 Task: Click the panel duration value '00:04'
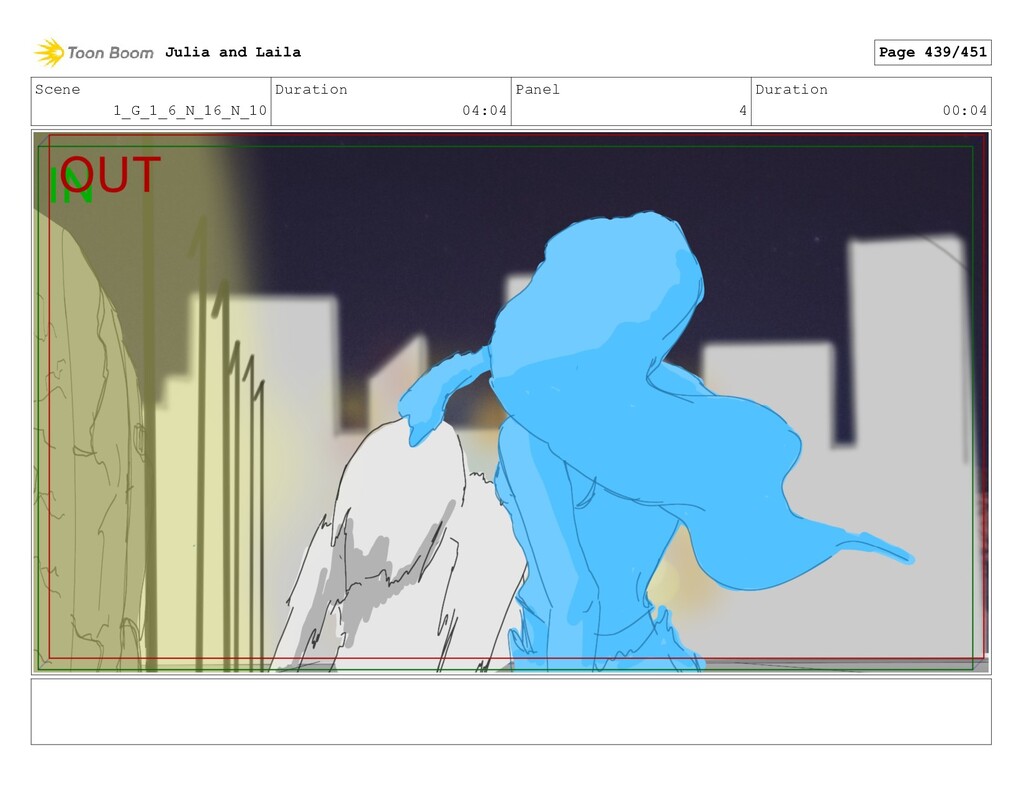(x=965, y=110)
